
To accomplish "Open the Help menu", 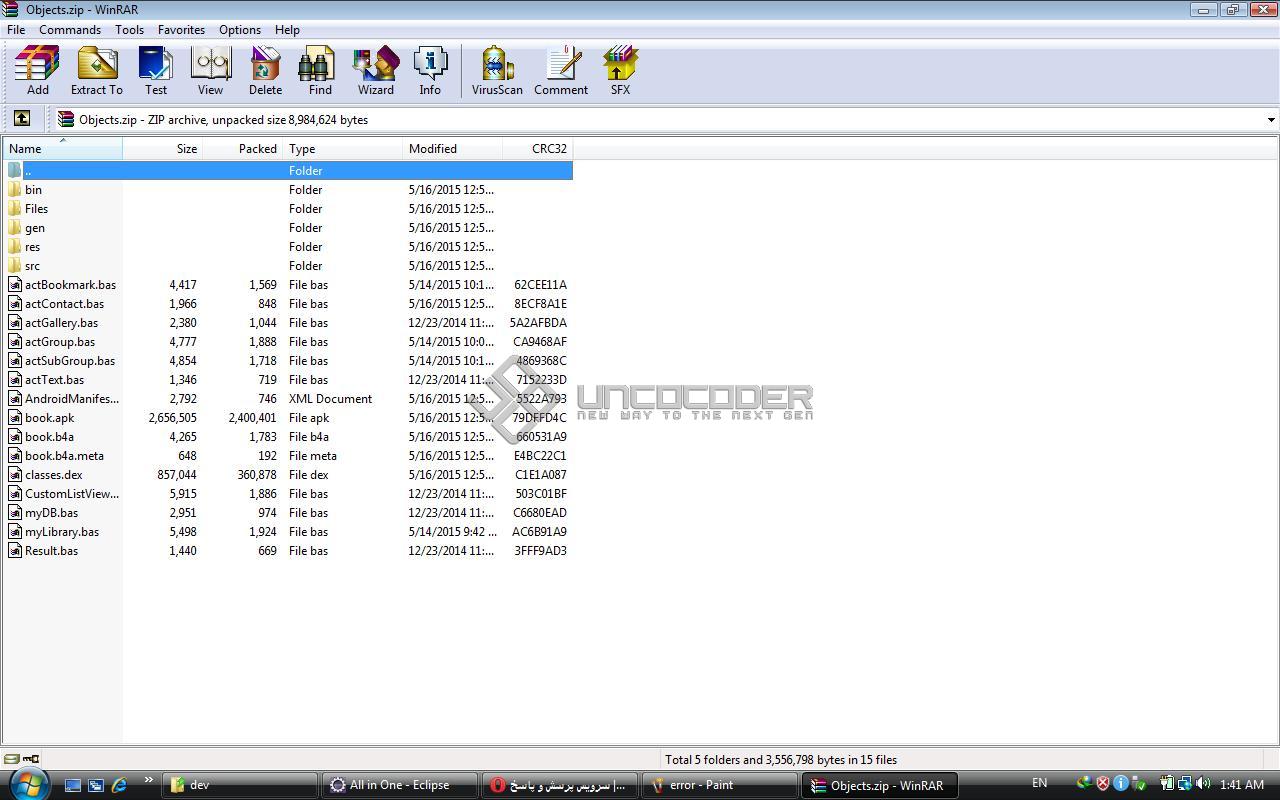I will [287, 30].
